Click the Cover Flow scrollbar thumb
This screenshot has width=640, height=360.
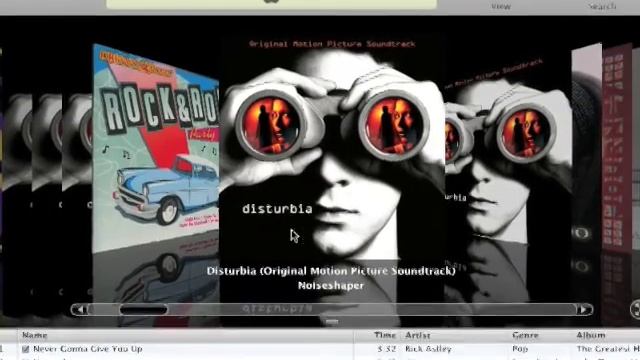point(144,310)
